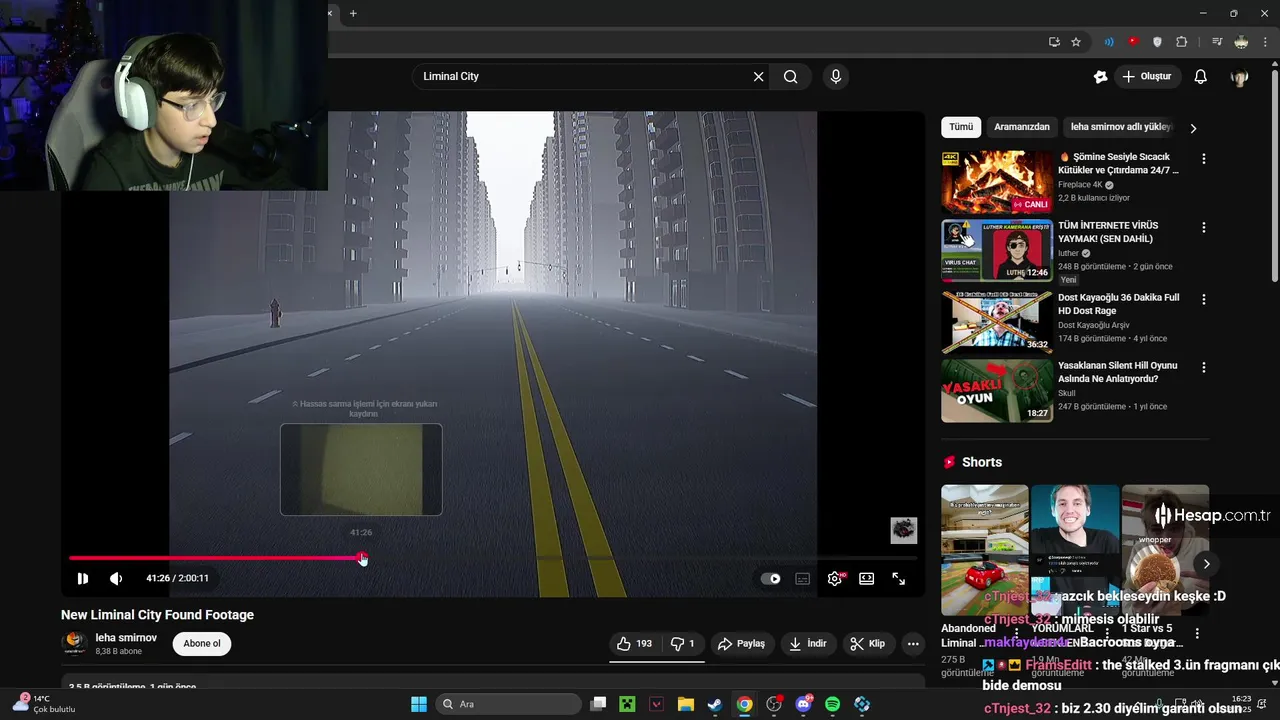Open Discord from the taskbar
1280x720 pixels.
(803, 704)
